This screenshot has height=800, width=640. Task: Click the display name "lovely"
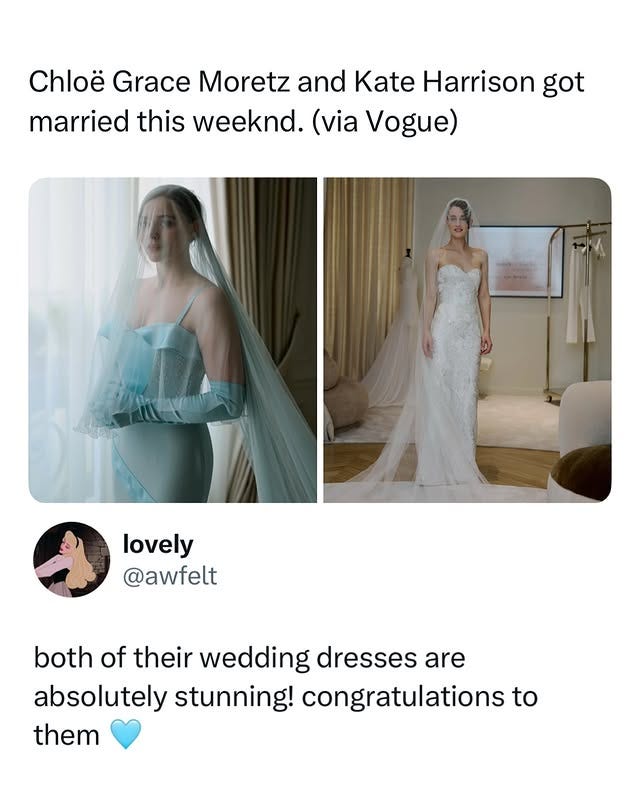tap(158, 544)
